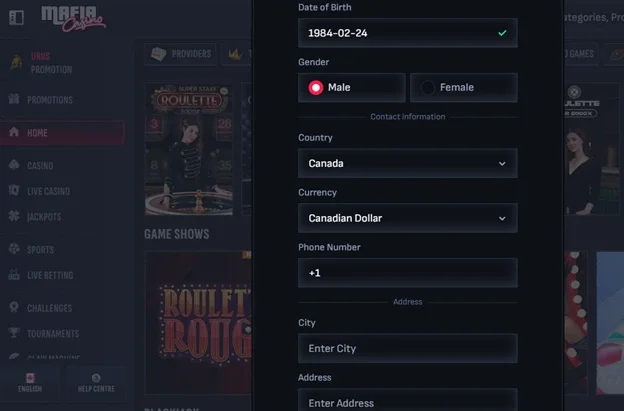The height and width of the screenshot is (411, 624).
Task: Open the Super Stake Roulette game thumbnail
Action: coord(188,148)
